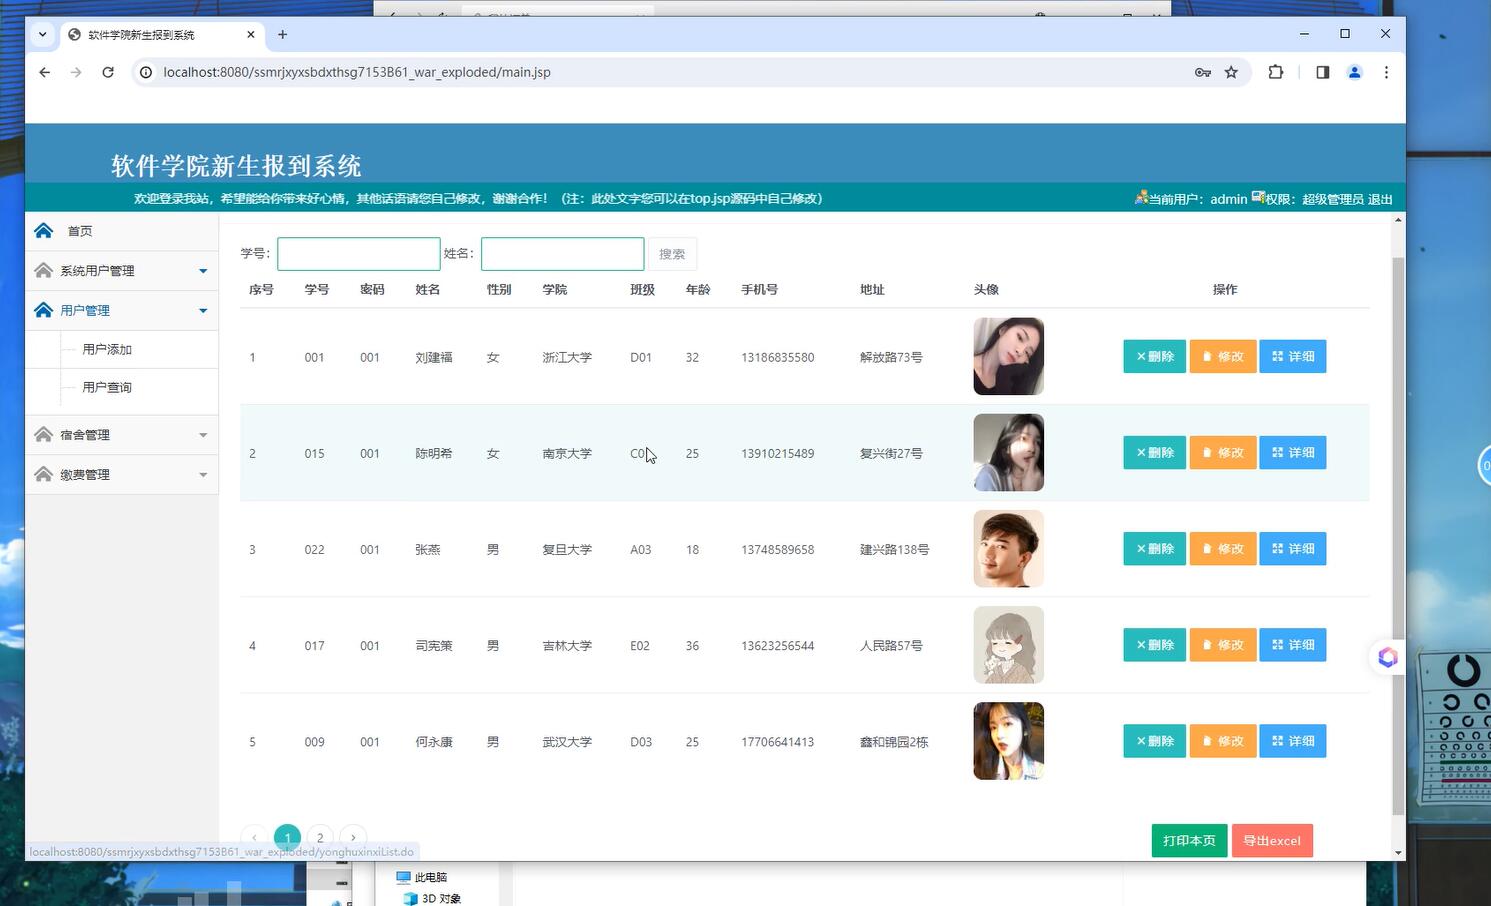Click the floating blue assistant icon on right edge
Image resolution: width=1491 pixels, height=906 pixels.
pyautogui.click(x=1387, y=657)
